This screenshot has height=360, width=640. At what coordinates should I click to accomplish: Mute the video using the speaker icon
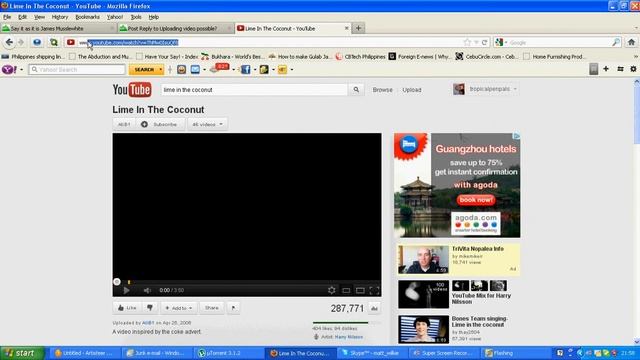(x=147, y=290)
